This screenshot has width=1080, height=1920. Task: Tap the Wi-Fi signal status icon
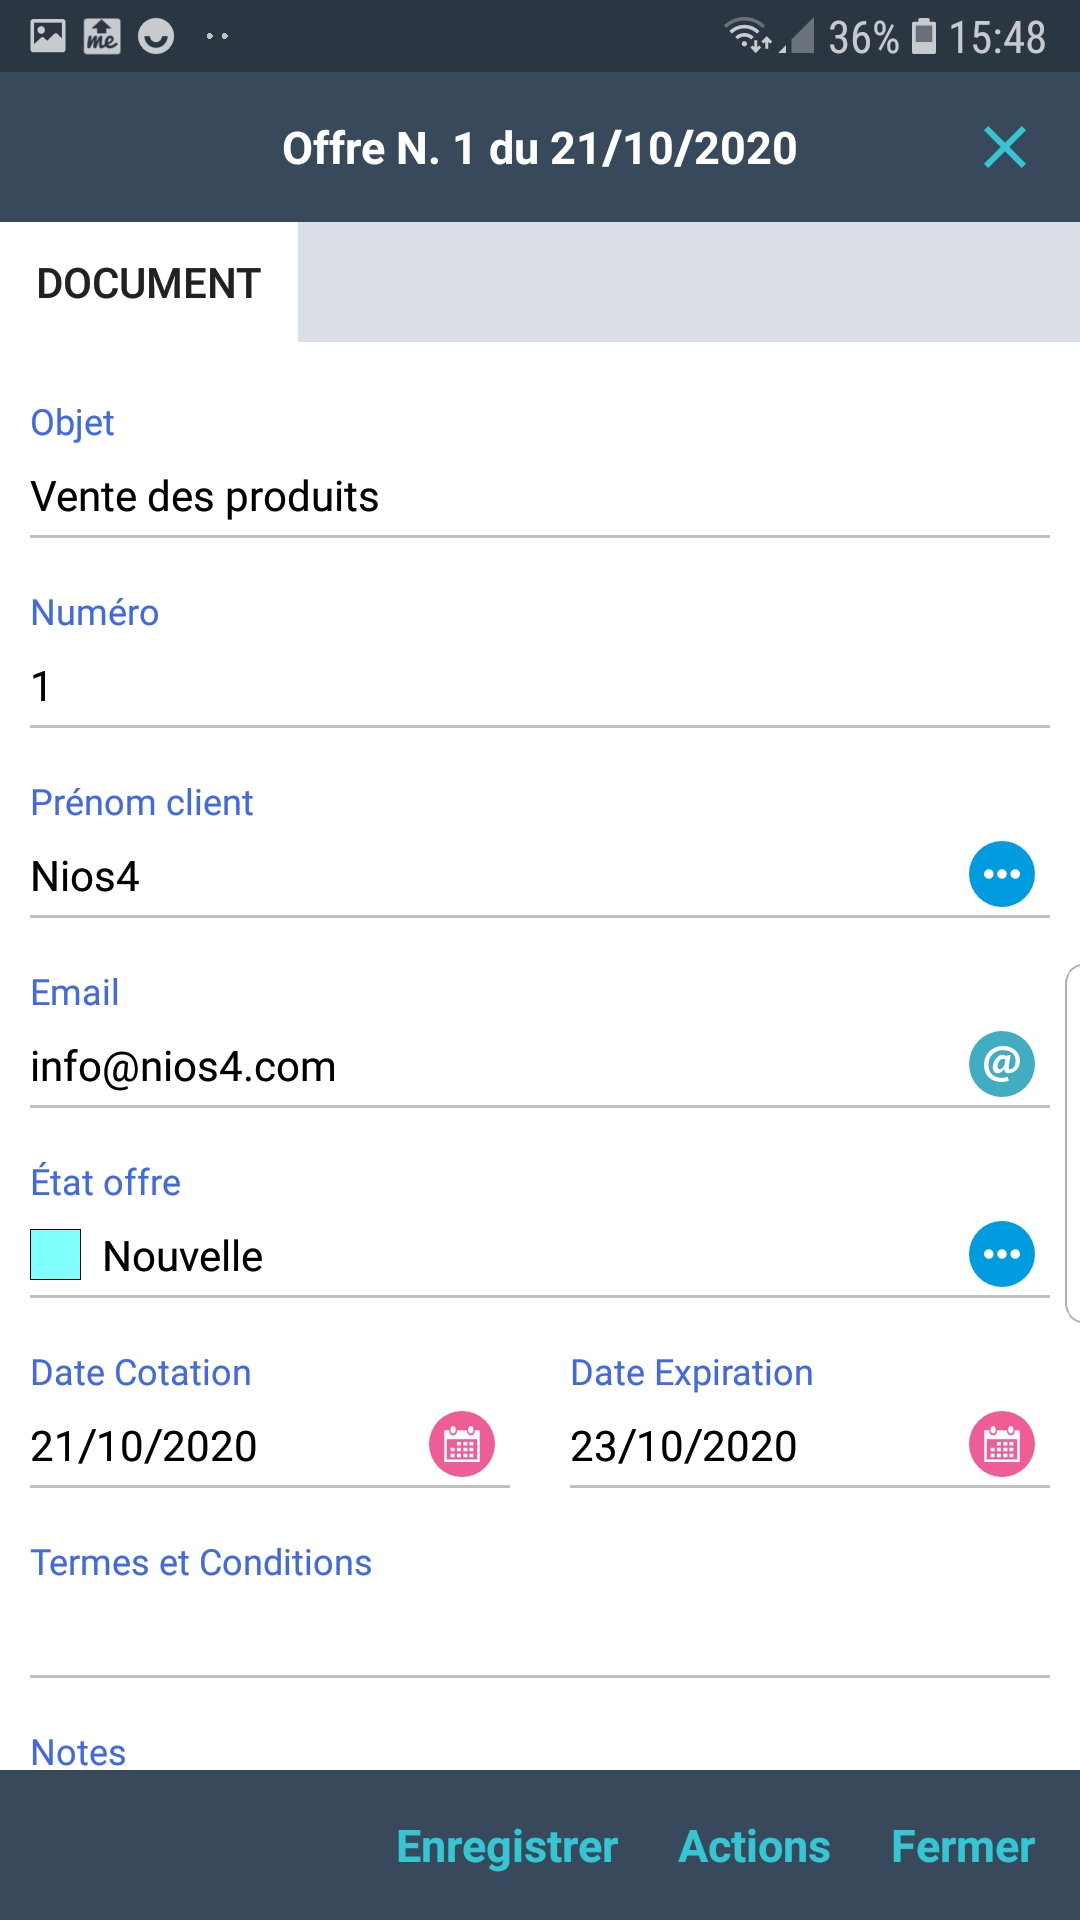(x=747, y=36)
